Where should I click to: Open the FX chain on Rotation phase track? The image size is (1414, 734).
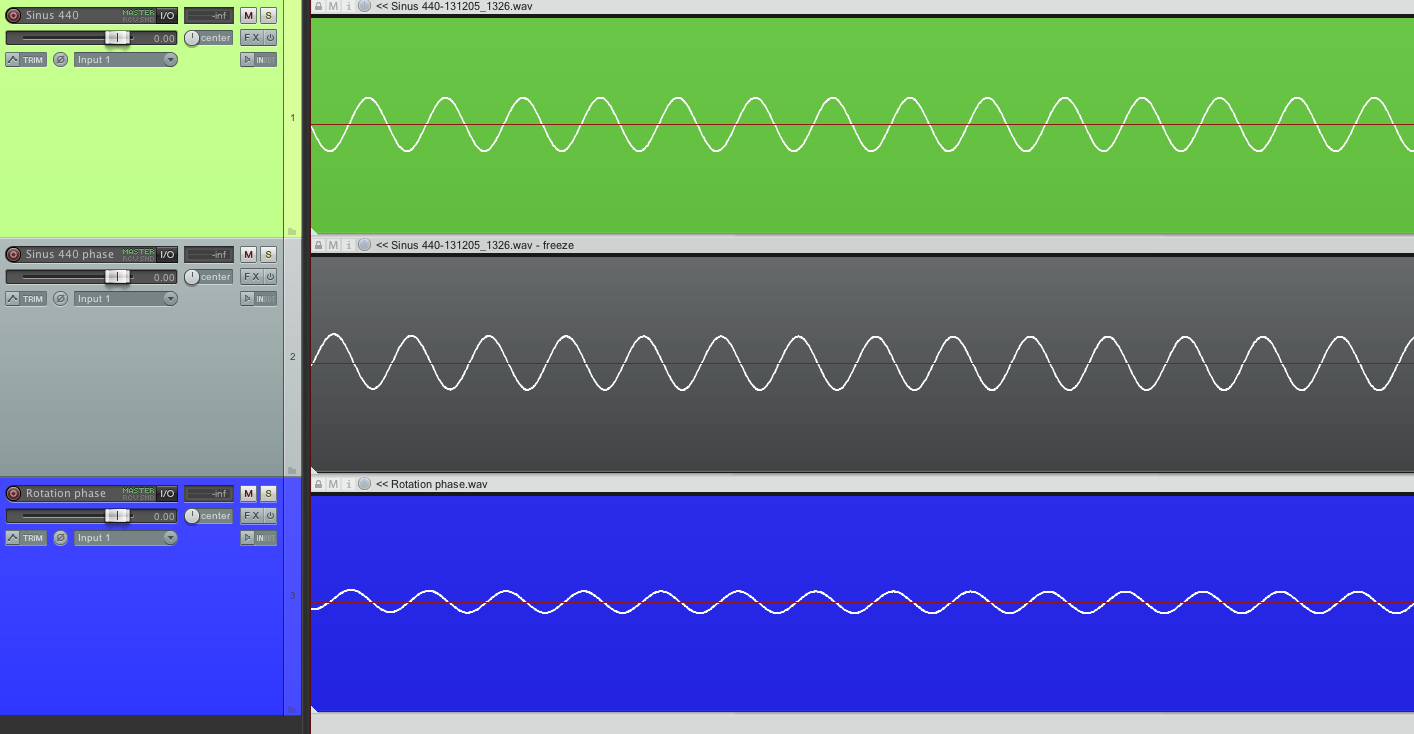(251, 516)
